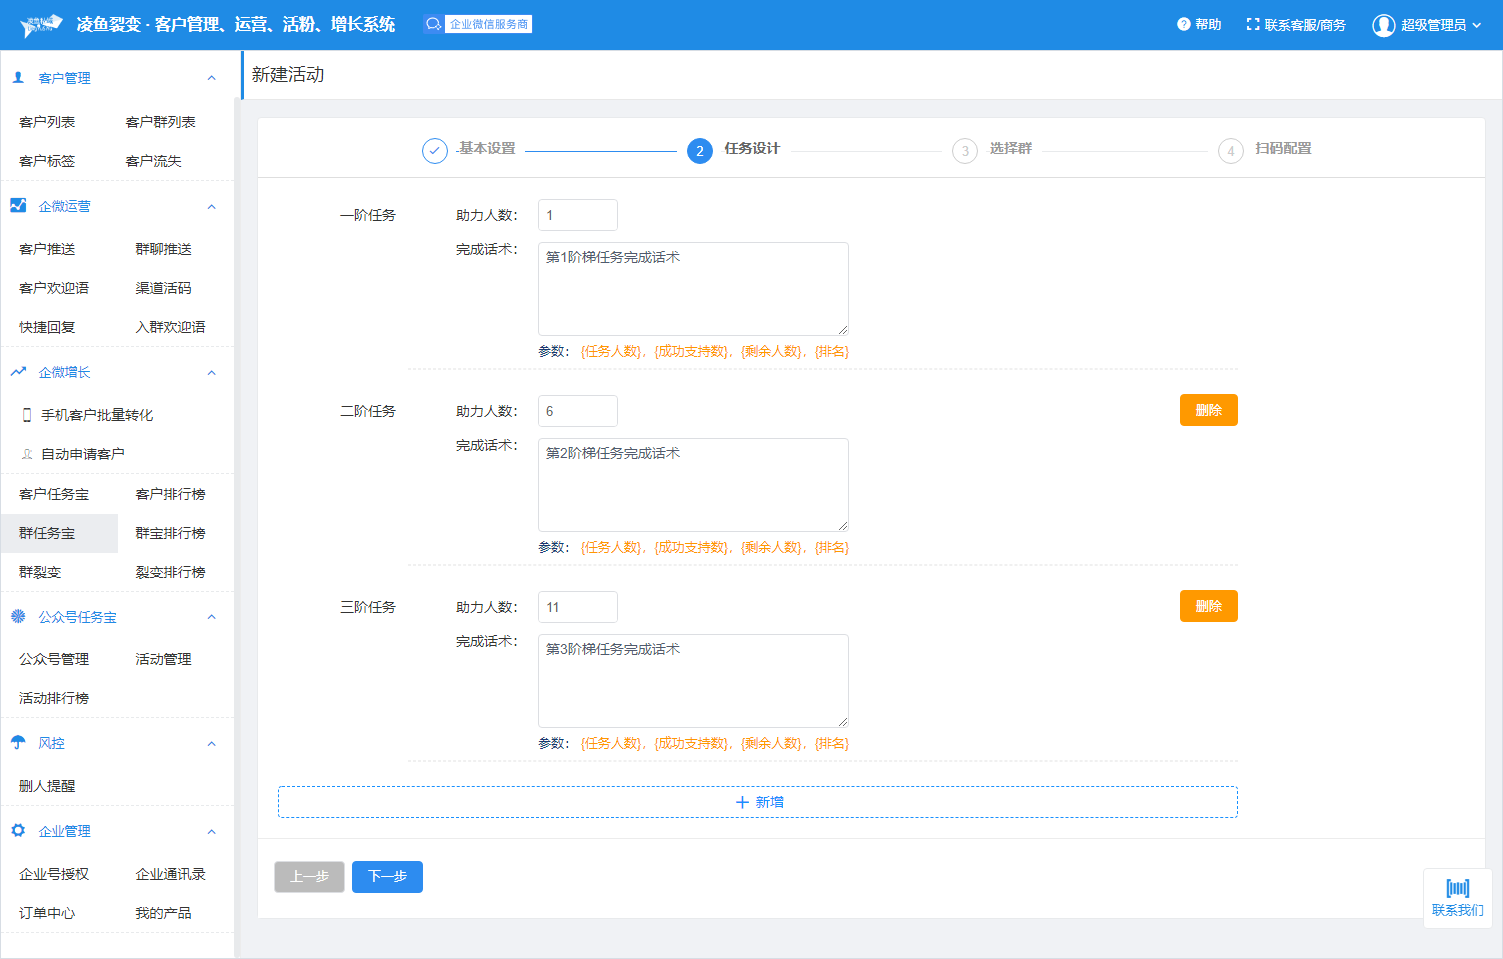Click the contact customer service fullscreen icon
The image size is (1503, 959).
1252,25
